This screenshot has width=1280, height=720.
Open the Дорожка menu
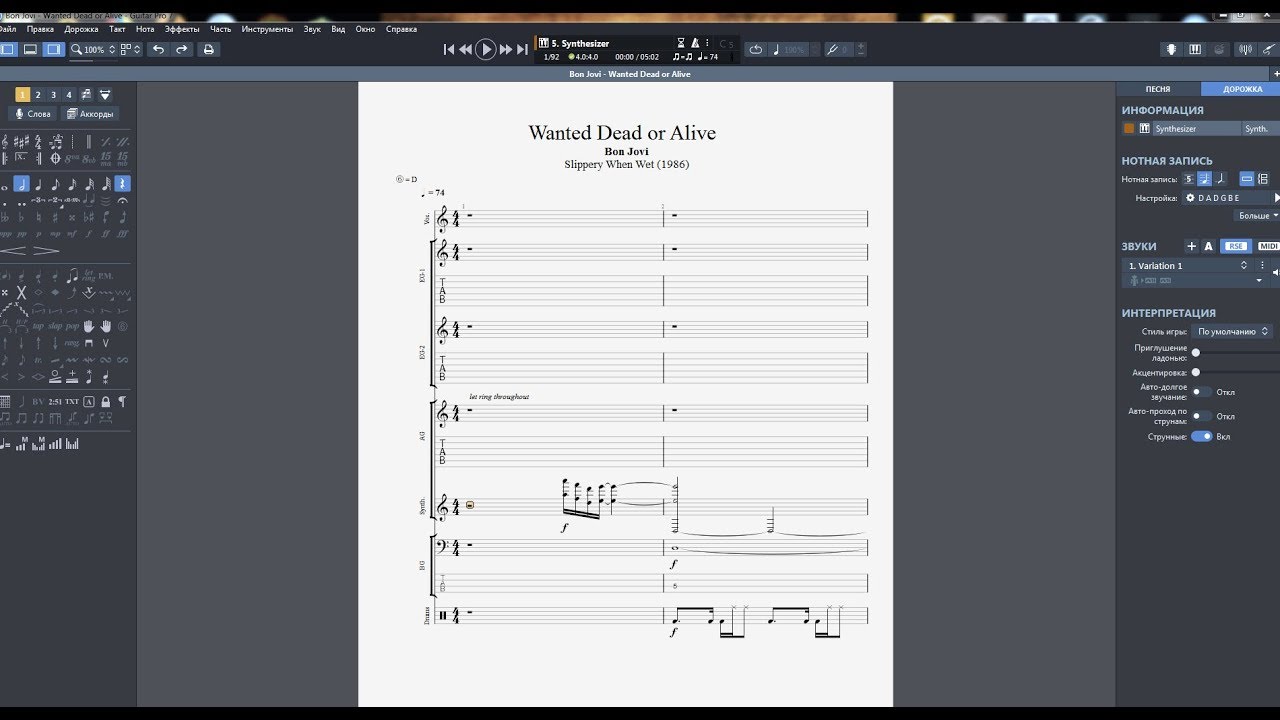(x=81, y=29)
